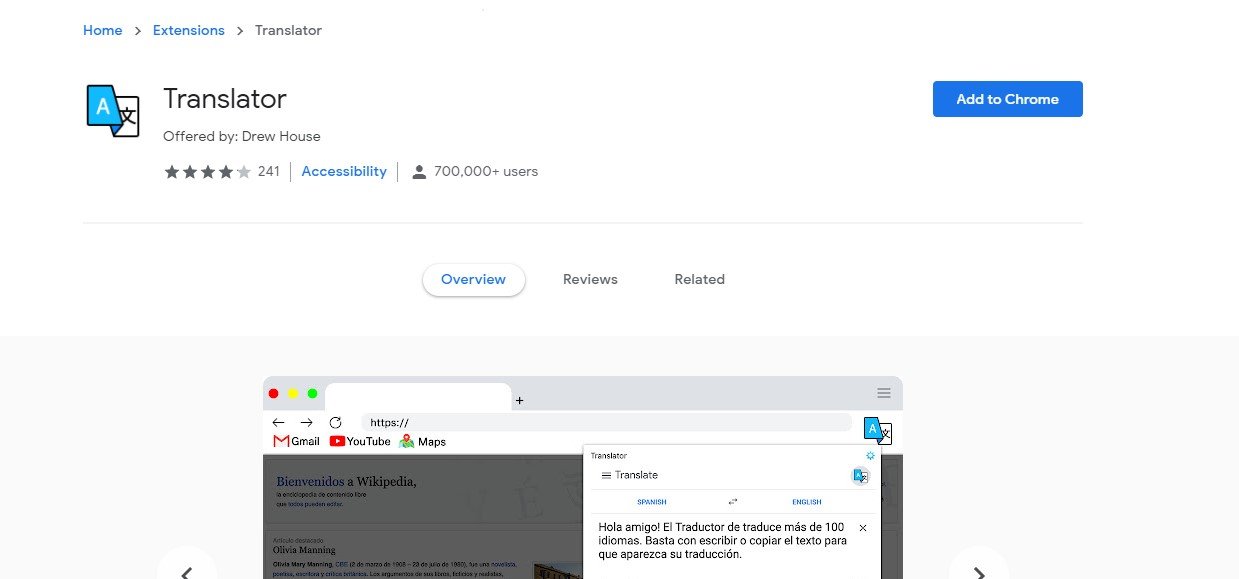The image size is (1239, 579).
Task: Click the forward arrow in preview browser
Action: point(307,423)
